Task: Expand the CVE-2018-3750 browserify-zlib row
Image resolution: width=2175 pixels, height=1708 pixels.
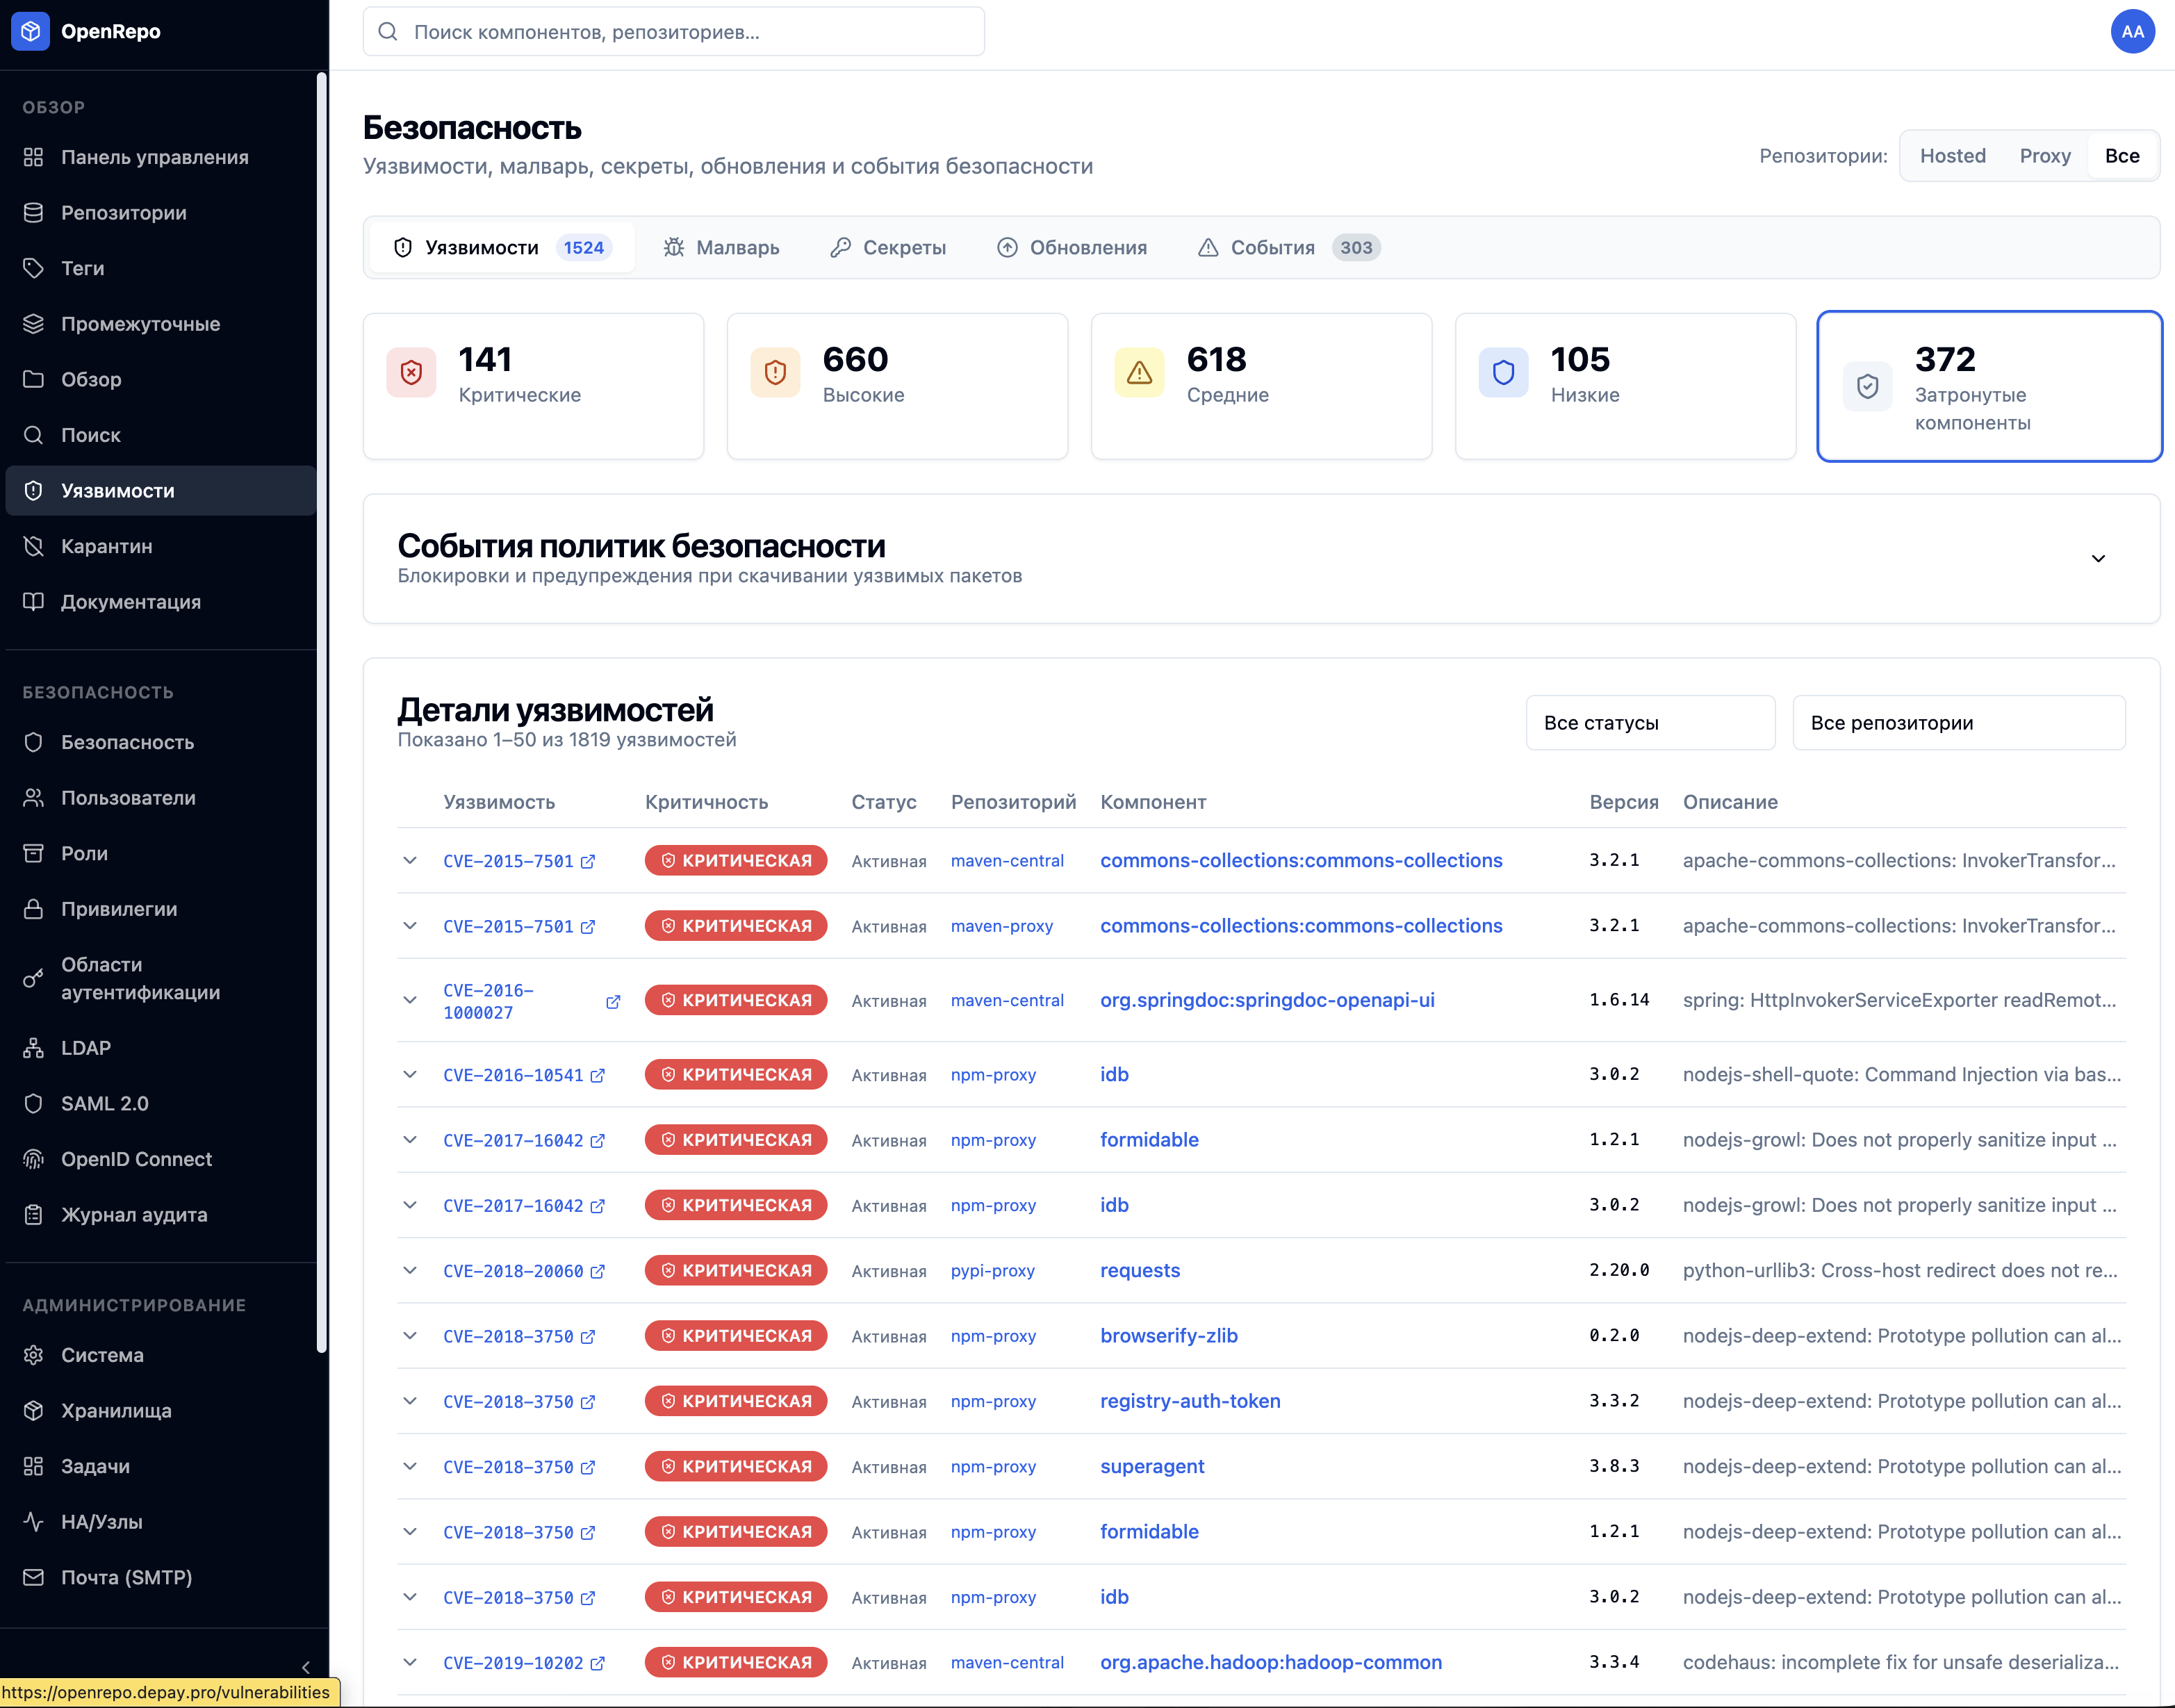Action: tap(410, 1336)
